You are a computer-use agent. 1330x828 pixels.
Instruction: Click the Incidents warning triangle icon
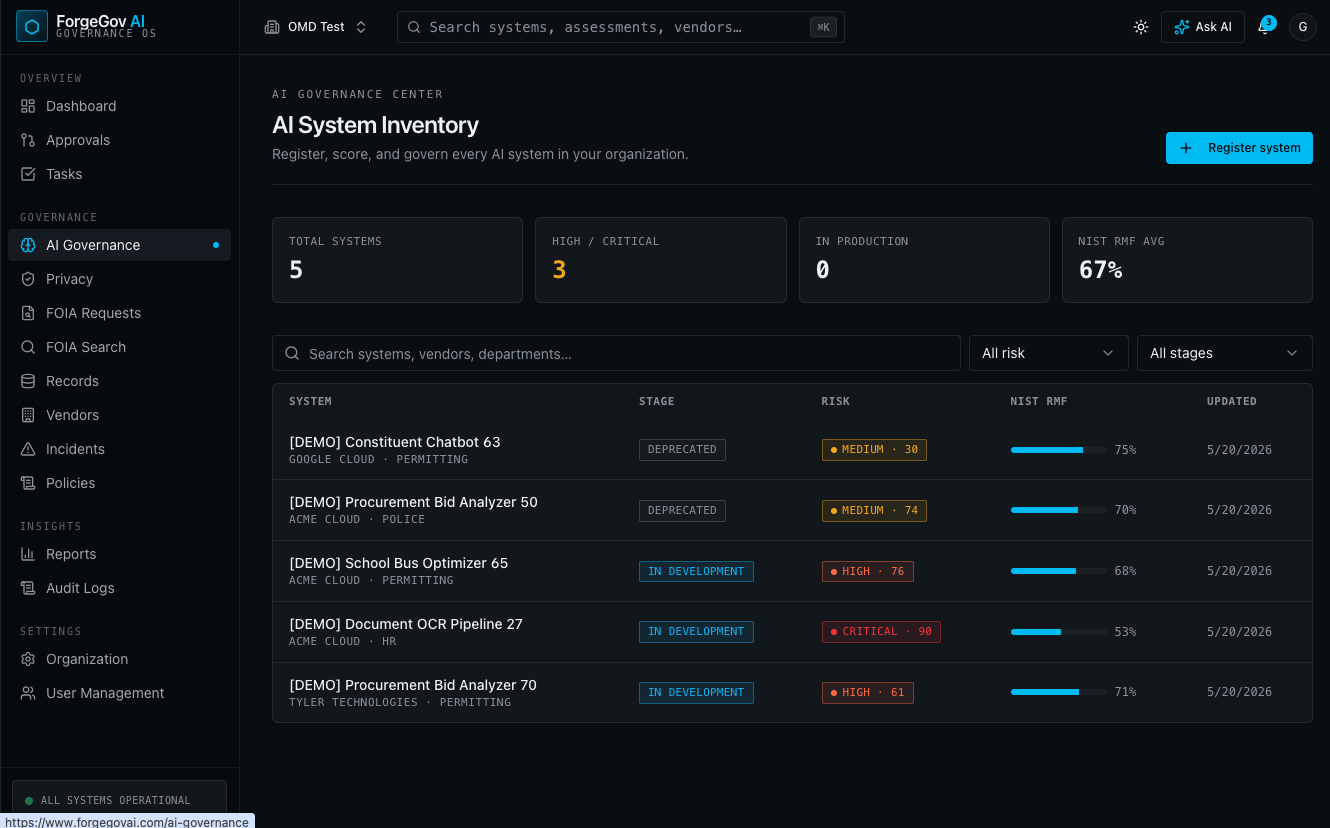(x=28, y=449)
